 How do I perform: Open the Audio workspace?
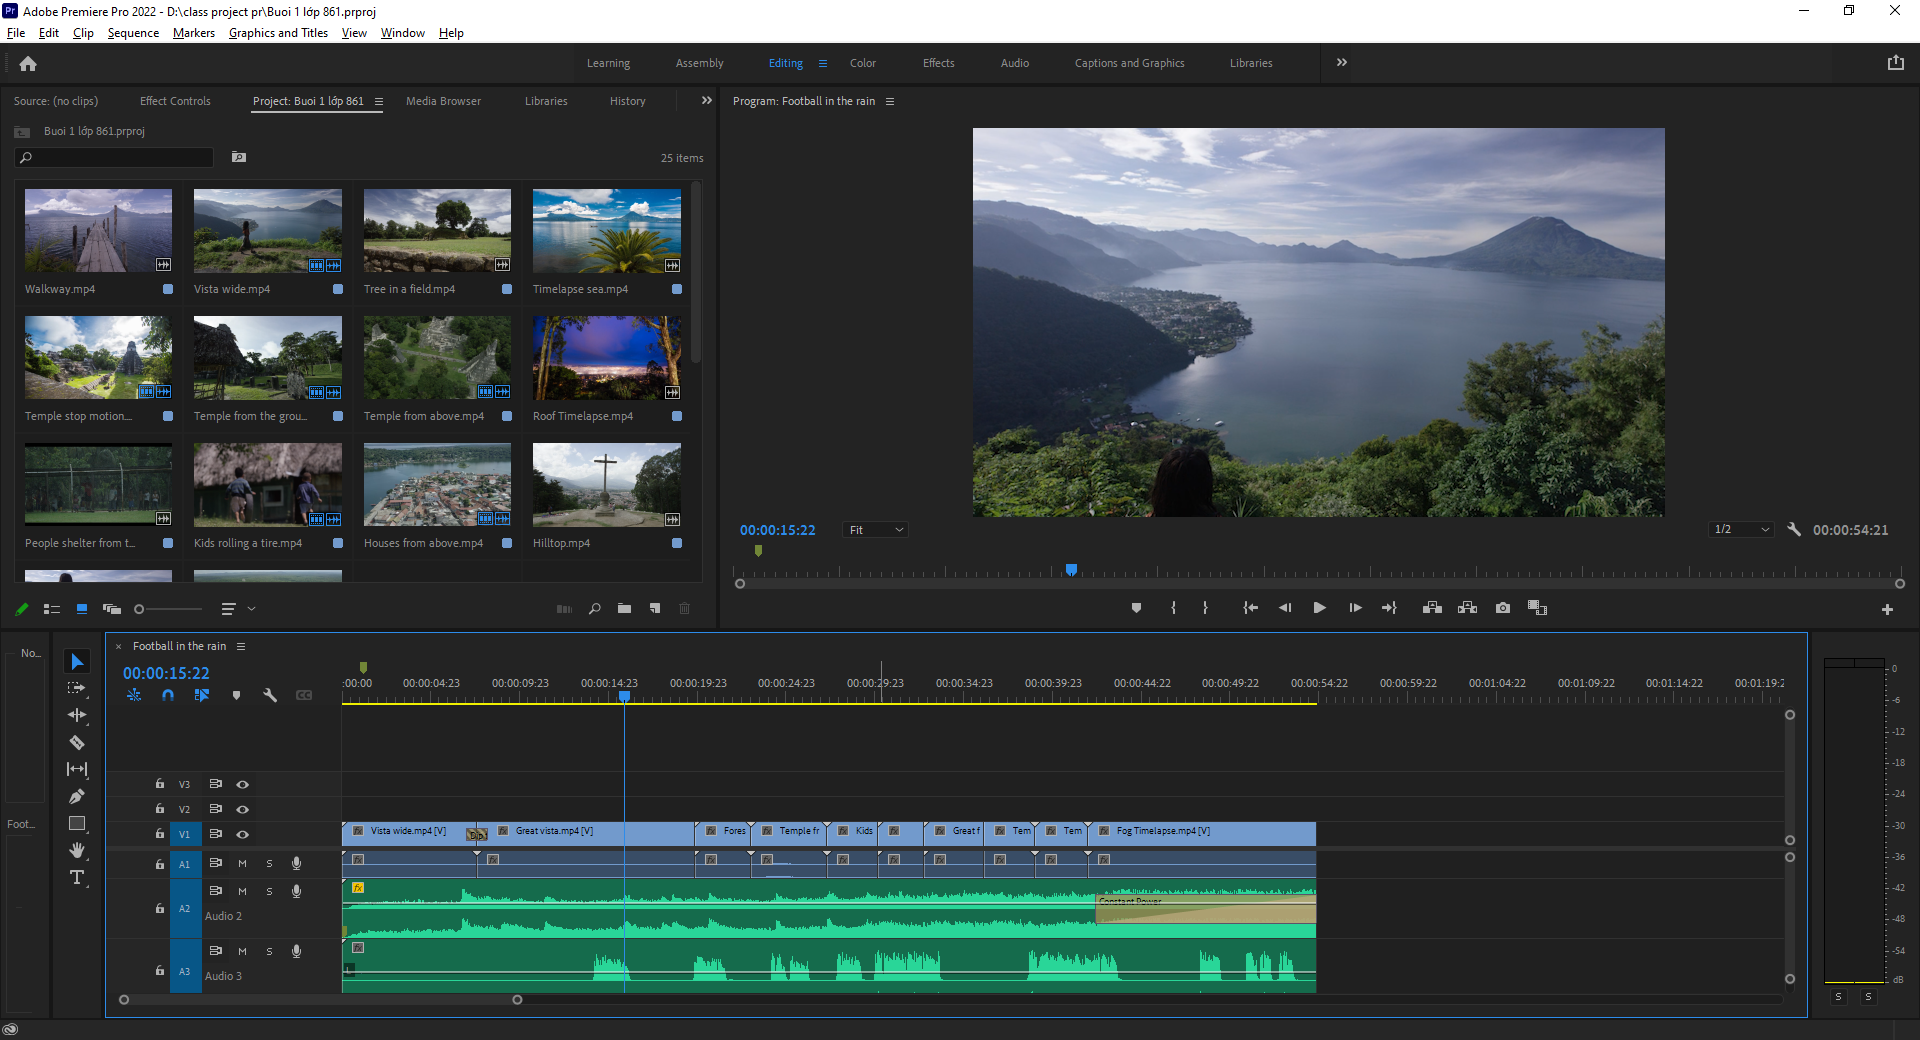coord(1015,63)
